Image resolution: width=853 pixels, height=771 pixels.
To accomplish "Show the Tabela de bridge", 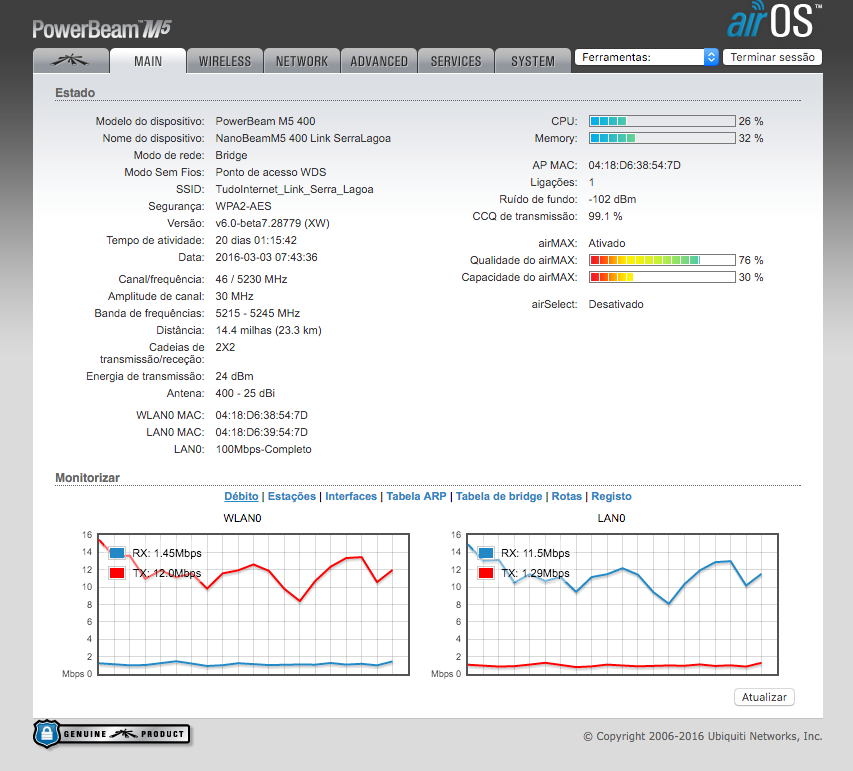I will (x=499, y=496).
